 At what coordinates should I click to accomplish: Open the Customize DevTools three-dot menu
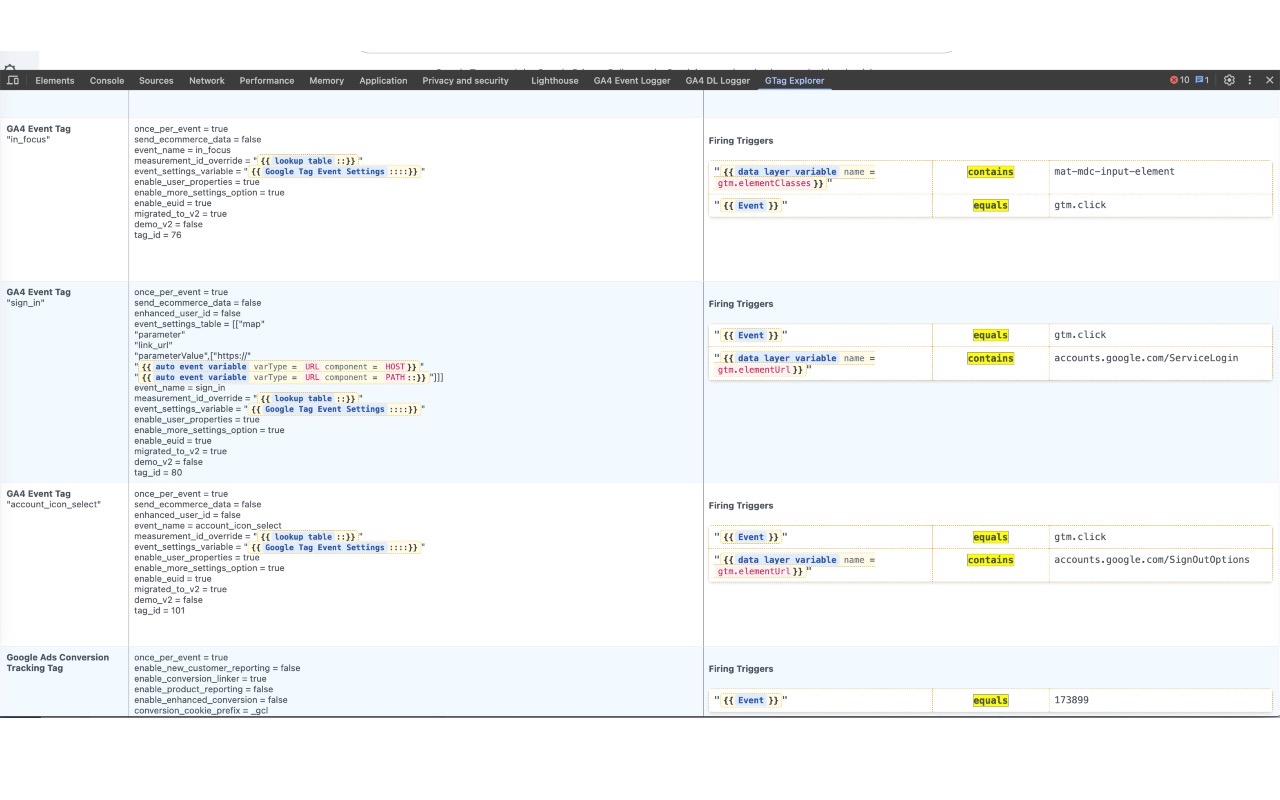1249,80
